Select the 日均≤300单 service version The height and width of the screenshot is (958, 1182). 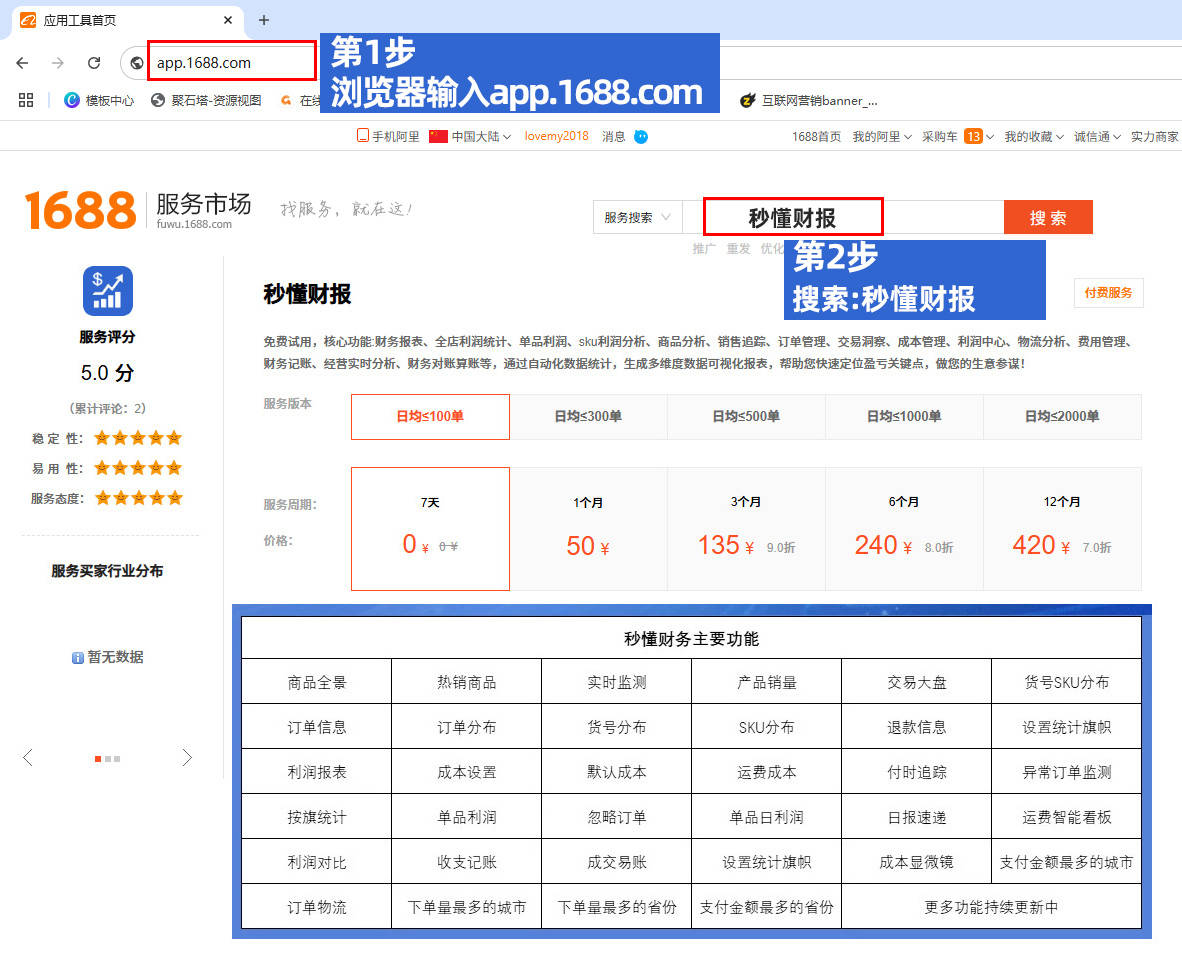click(588, 417)
